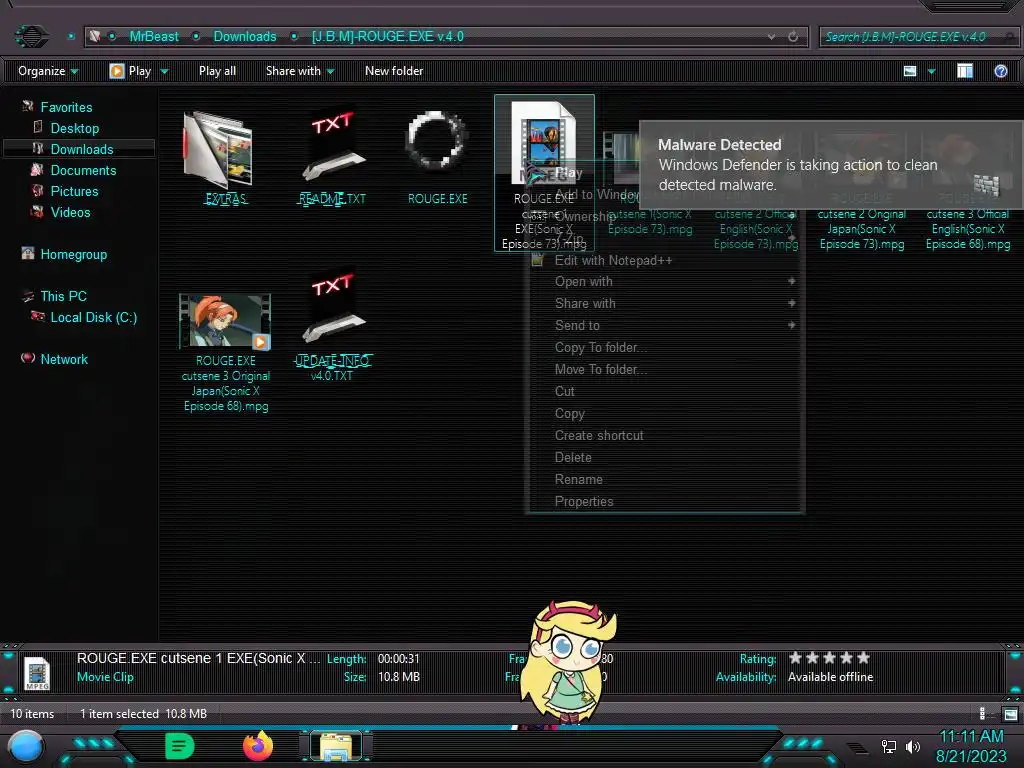Open the address bar history dropdown

point(771,37)
